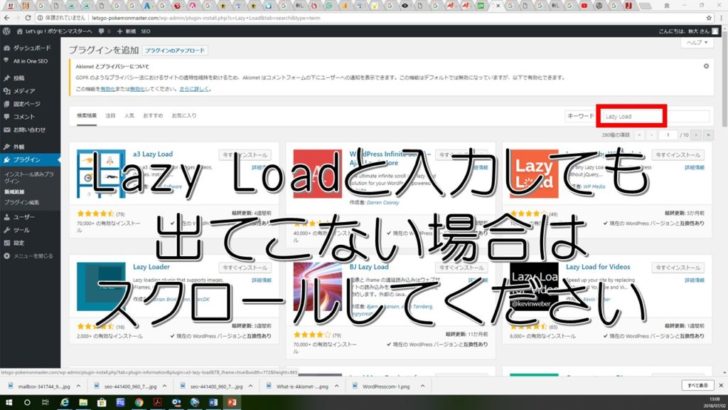
Task: Expand options for What-is-Akismet png download
Action: coord(337,386)
